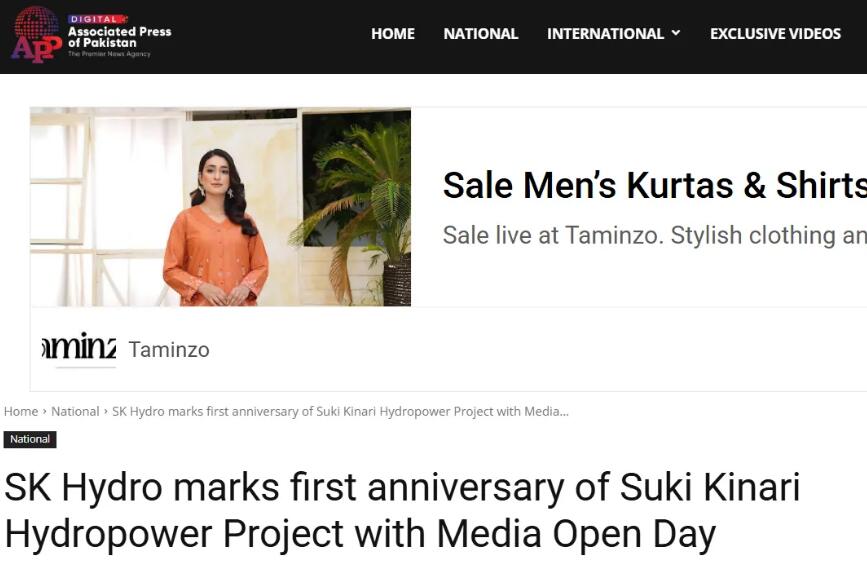Select the INTERNATIONAL menu label
Viewport: 867px width, 564px height.
(605, 34)
